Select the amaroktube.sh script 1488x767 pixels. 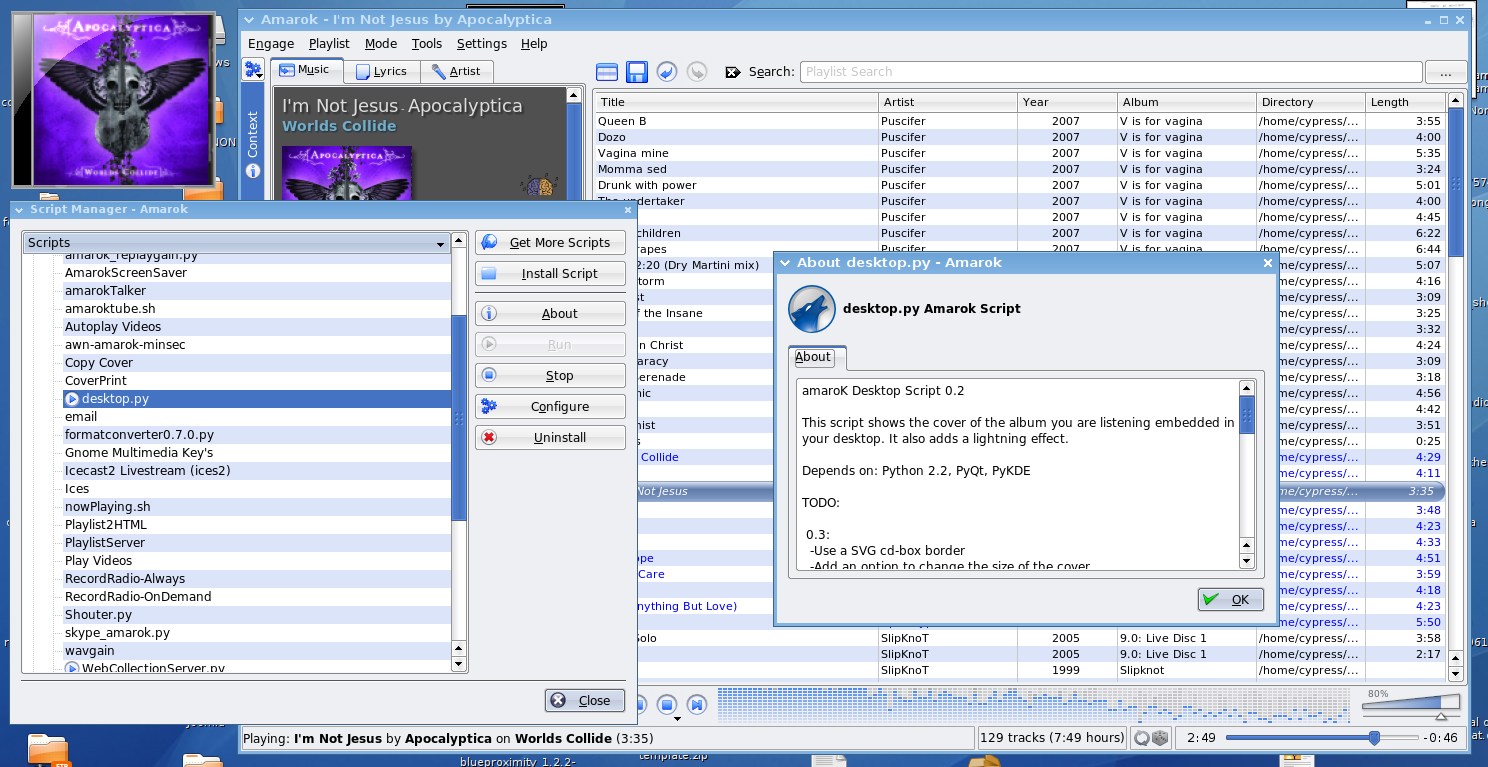[257, 309]
